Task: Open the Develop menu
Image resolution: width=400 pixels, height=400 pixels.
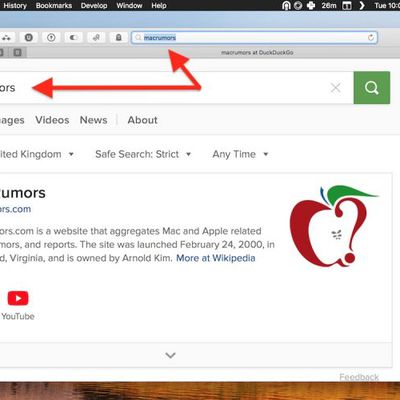Action: pyautogui.click(x=94, y=6)
